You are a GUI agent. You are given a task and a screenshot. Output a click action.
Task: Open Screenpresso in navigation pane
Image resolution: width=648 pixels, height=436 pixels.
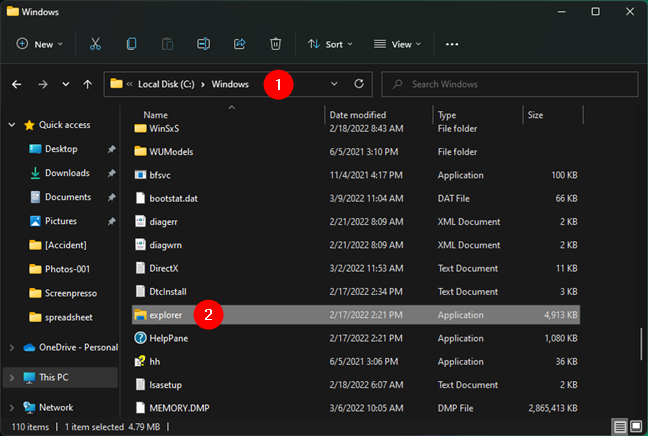click(71, 293)
